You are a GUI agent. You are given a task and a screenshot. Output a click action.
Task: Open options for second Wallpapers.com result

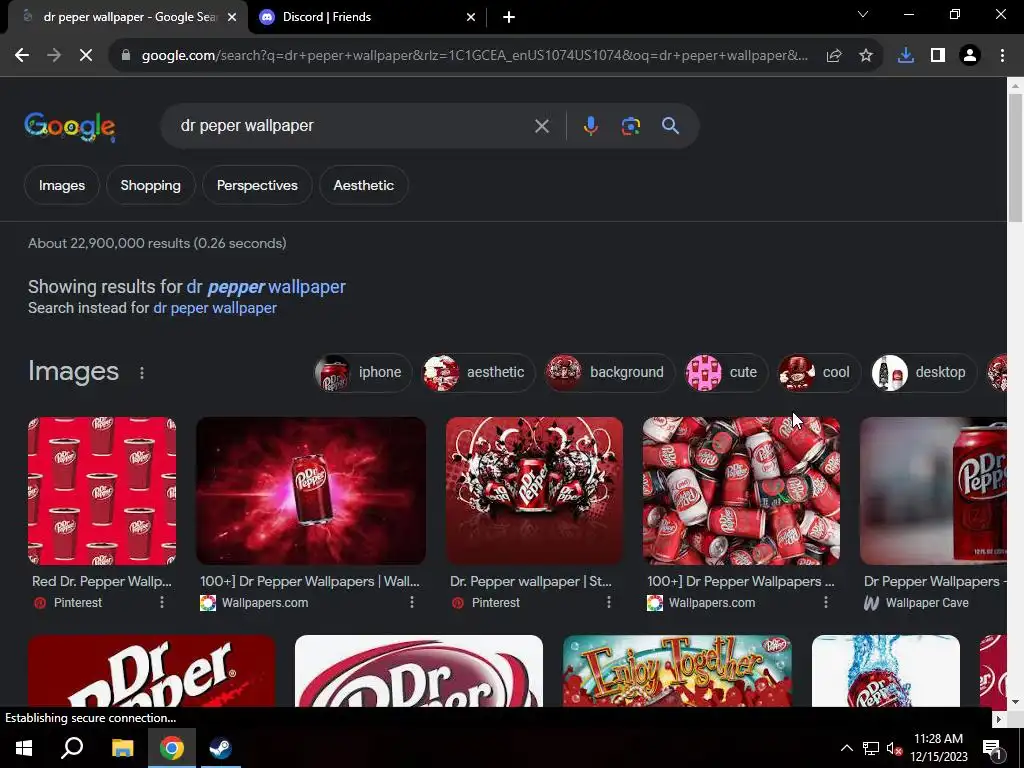[x=825, y=602]
